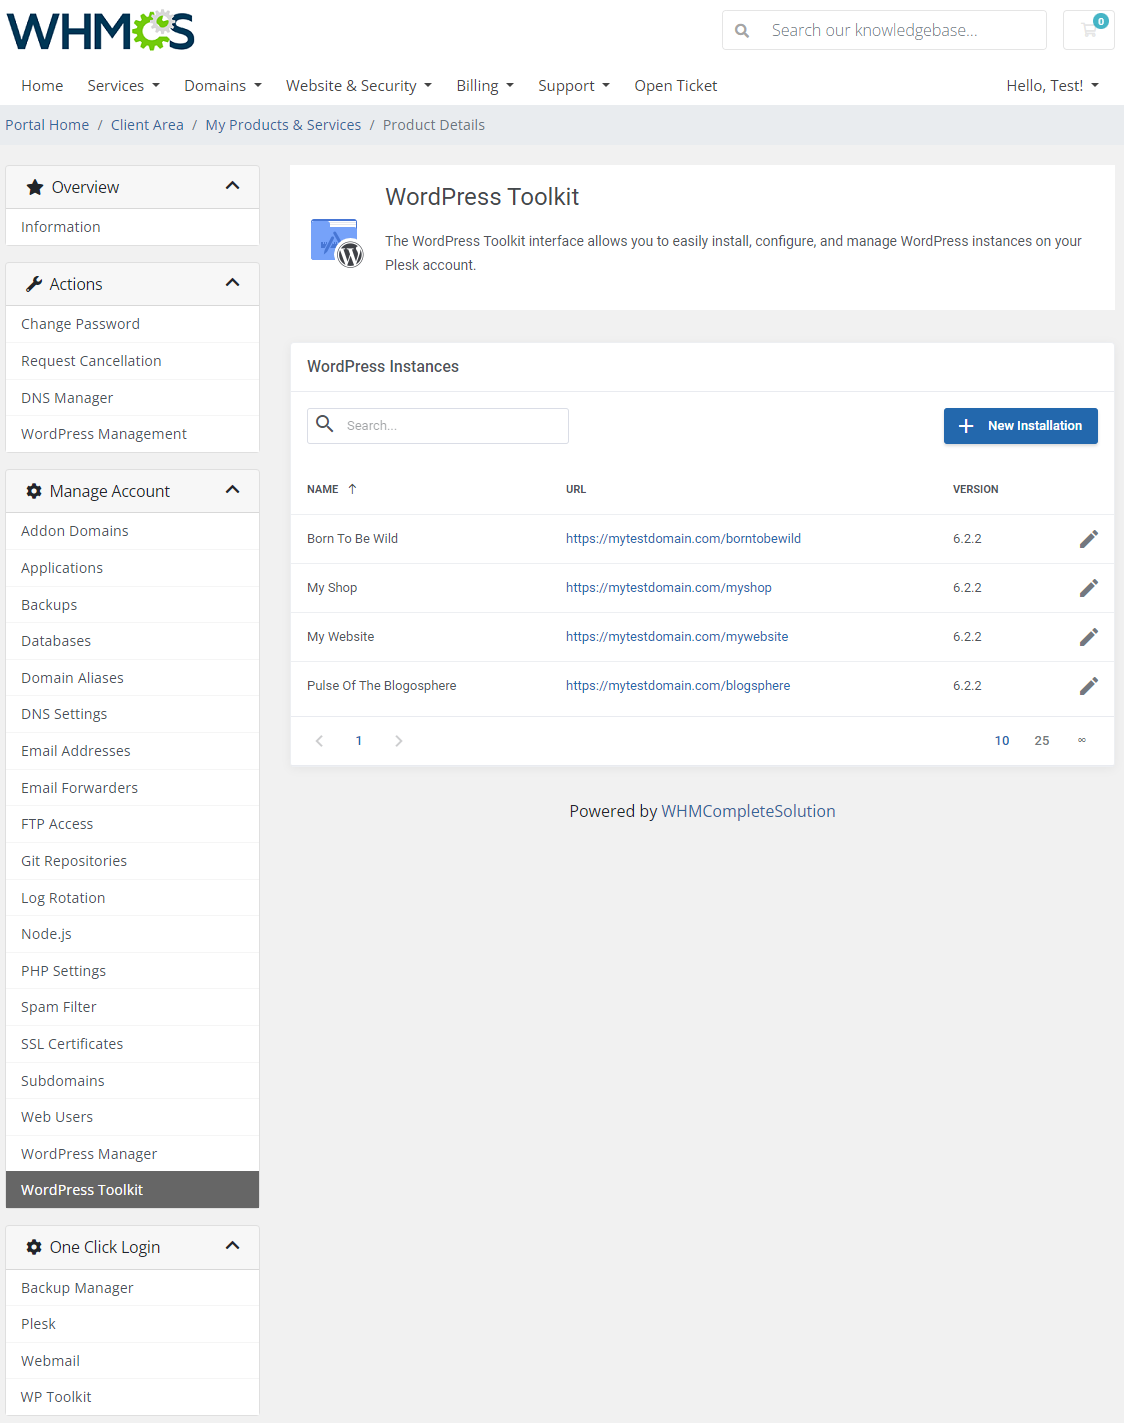Open Information in Overview sidebar
This screenshot has height=1423, width=1124.
tap(132, 227)
